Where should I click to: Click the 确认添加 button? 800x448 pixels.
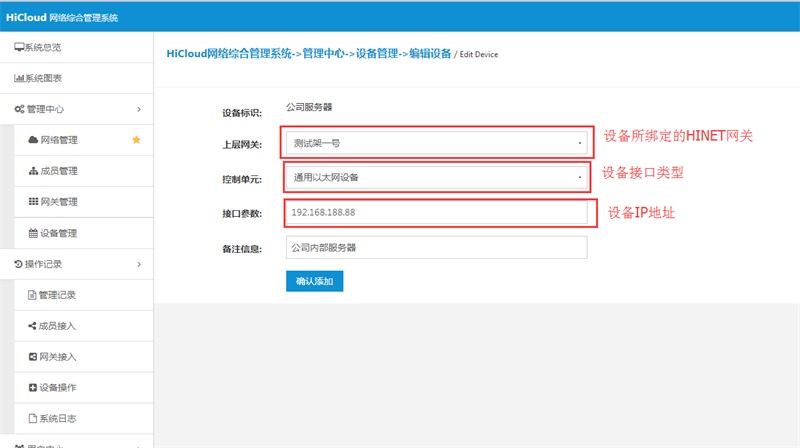(x=314, y=282)
